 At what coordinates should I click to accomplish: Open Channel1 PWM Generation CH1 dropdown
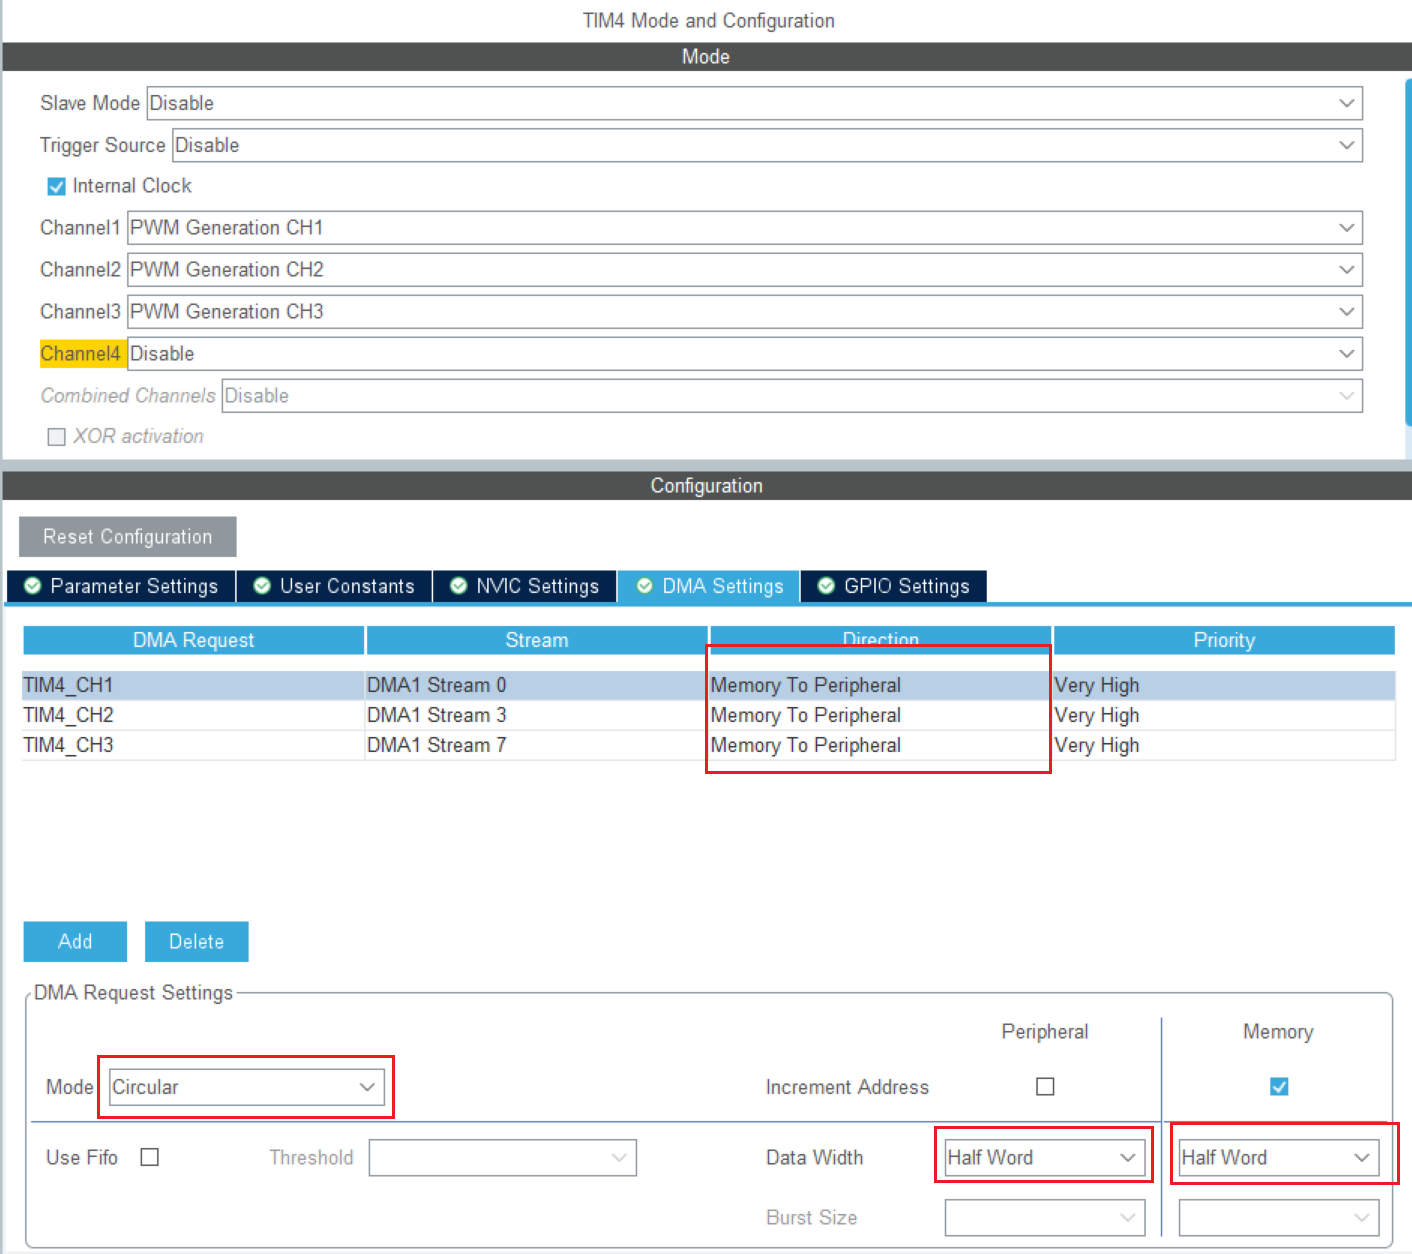point(745,227)
